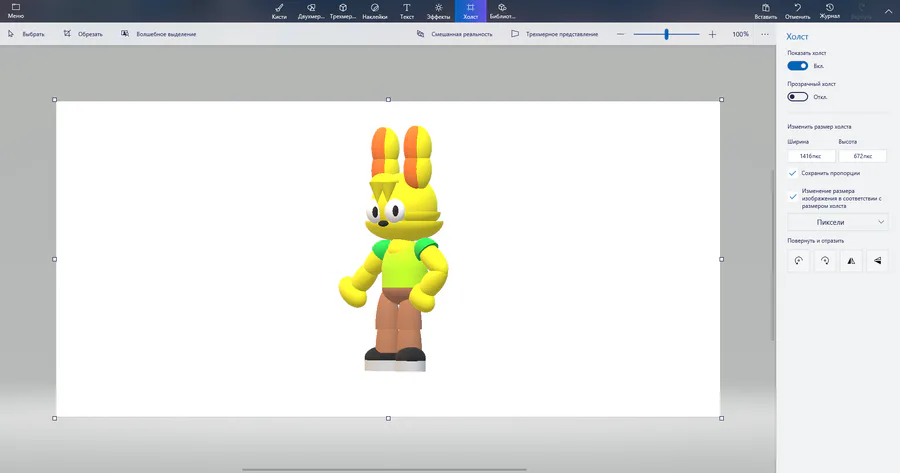Click the top-center canvas resize handle
This screenshot has width=900, height=473.
click(389, 99)
